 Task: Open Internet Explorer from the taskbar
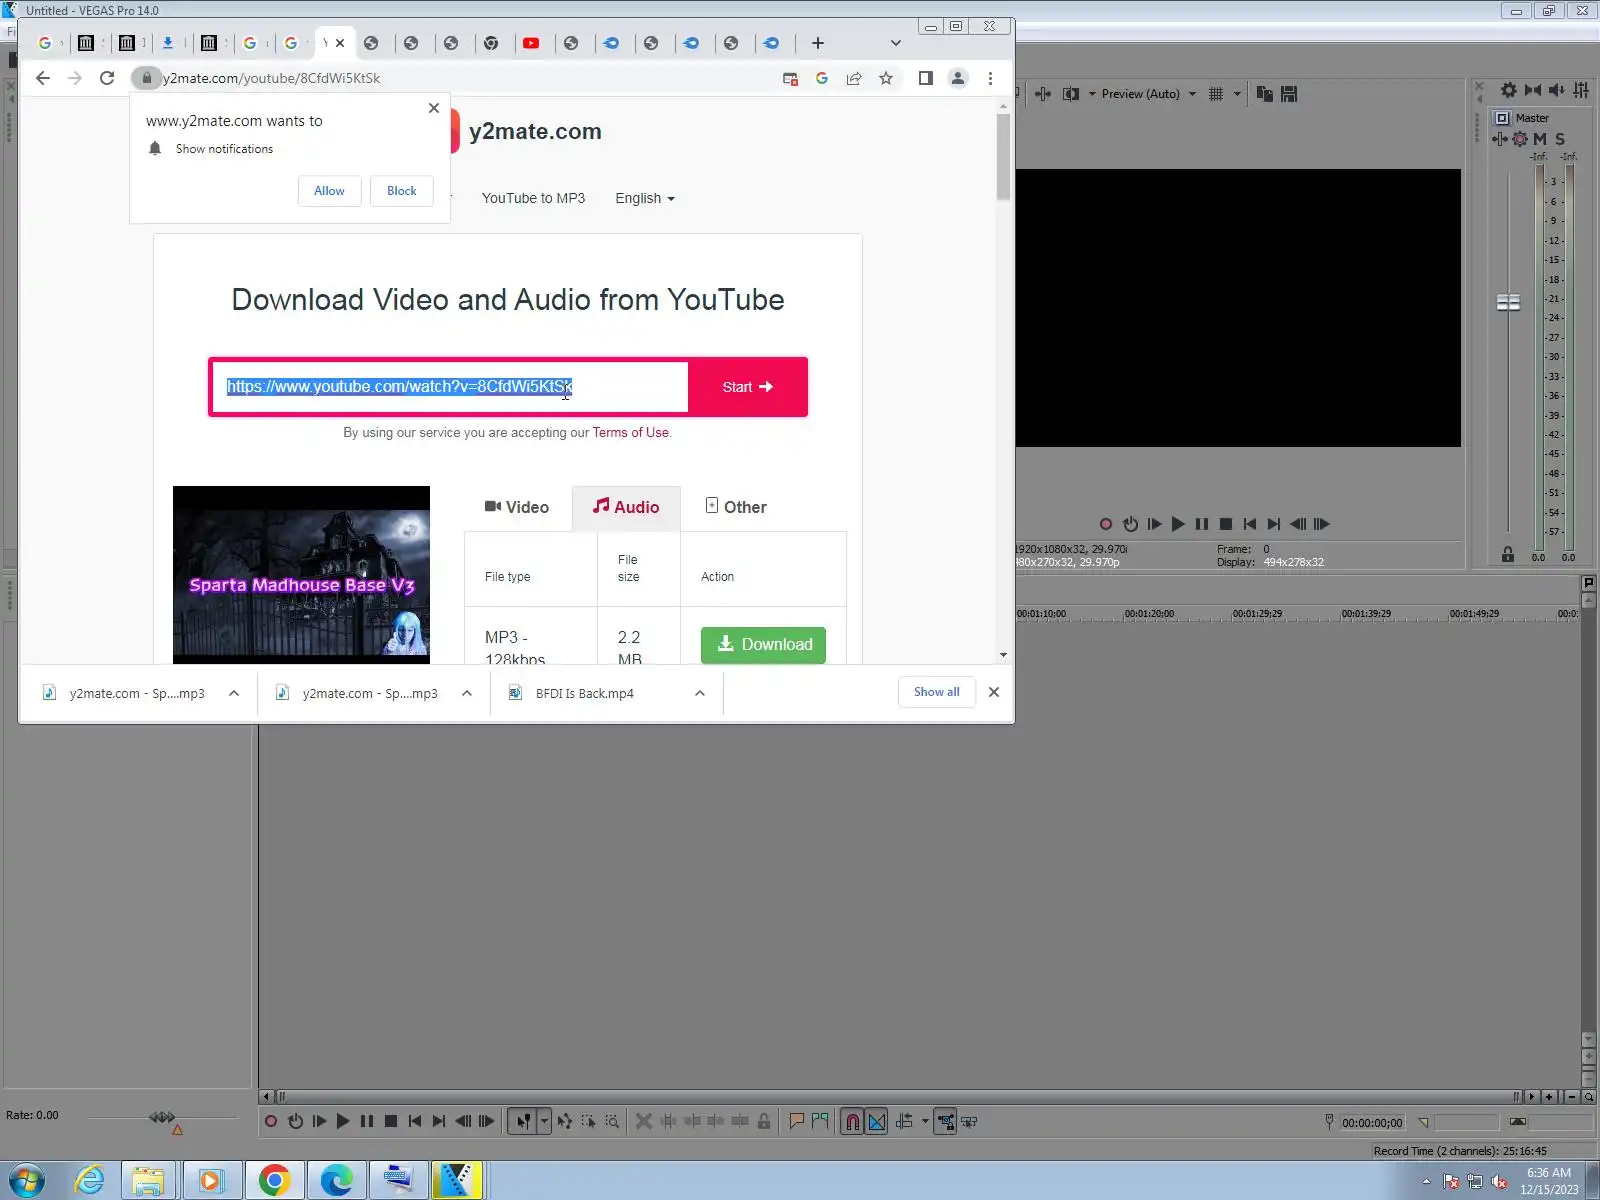click(90, 1181)
